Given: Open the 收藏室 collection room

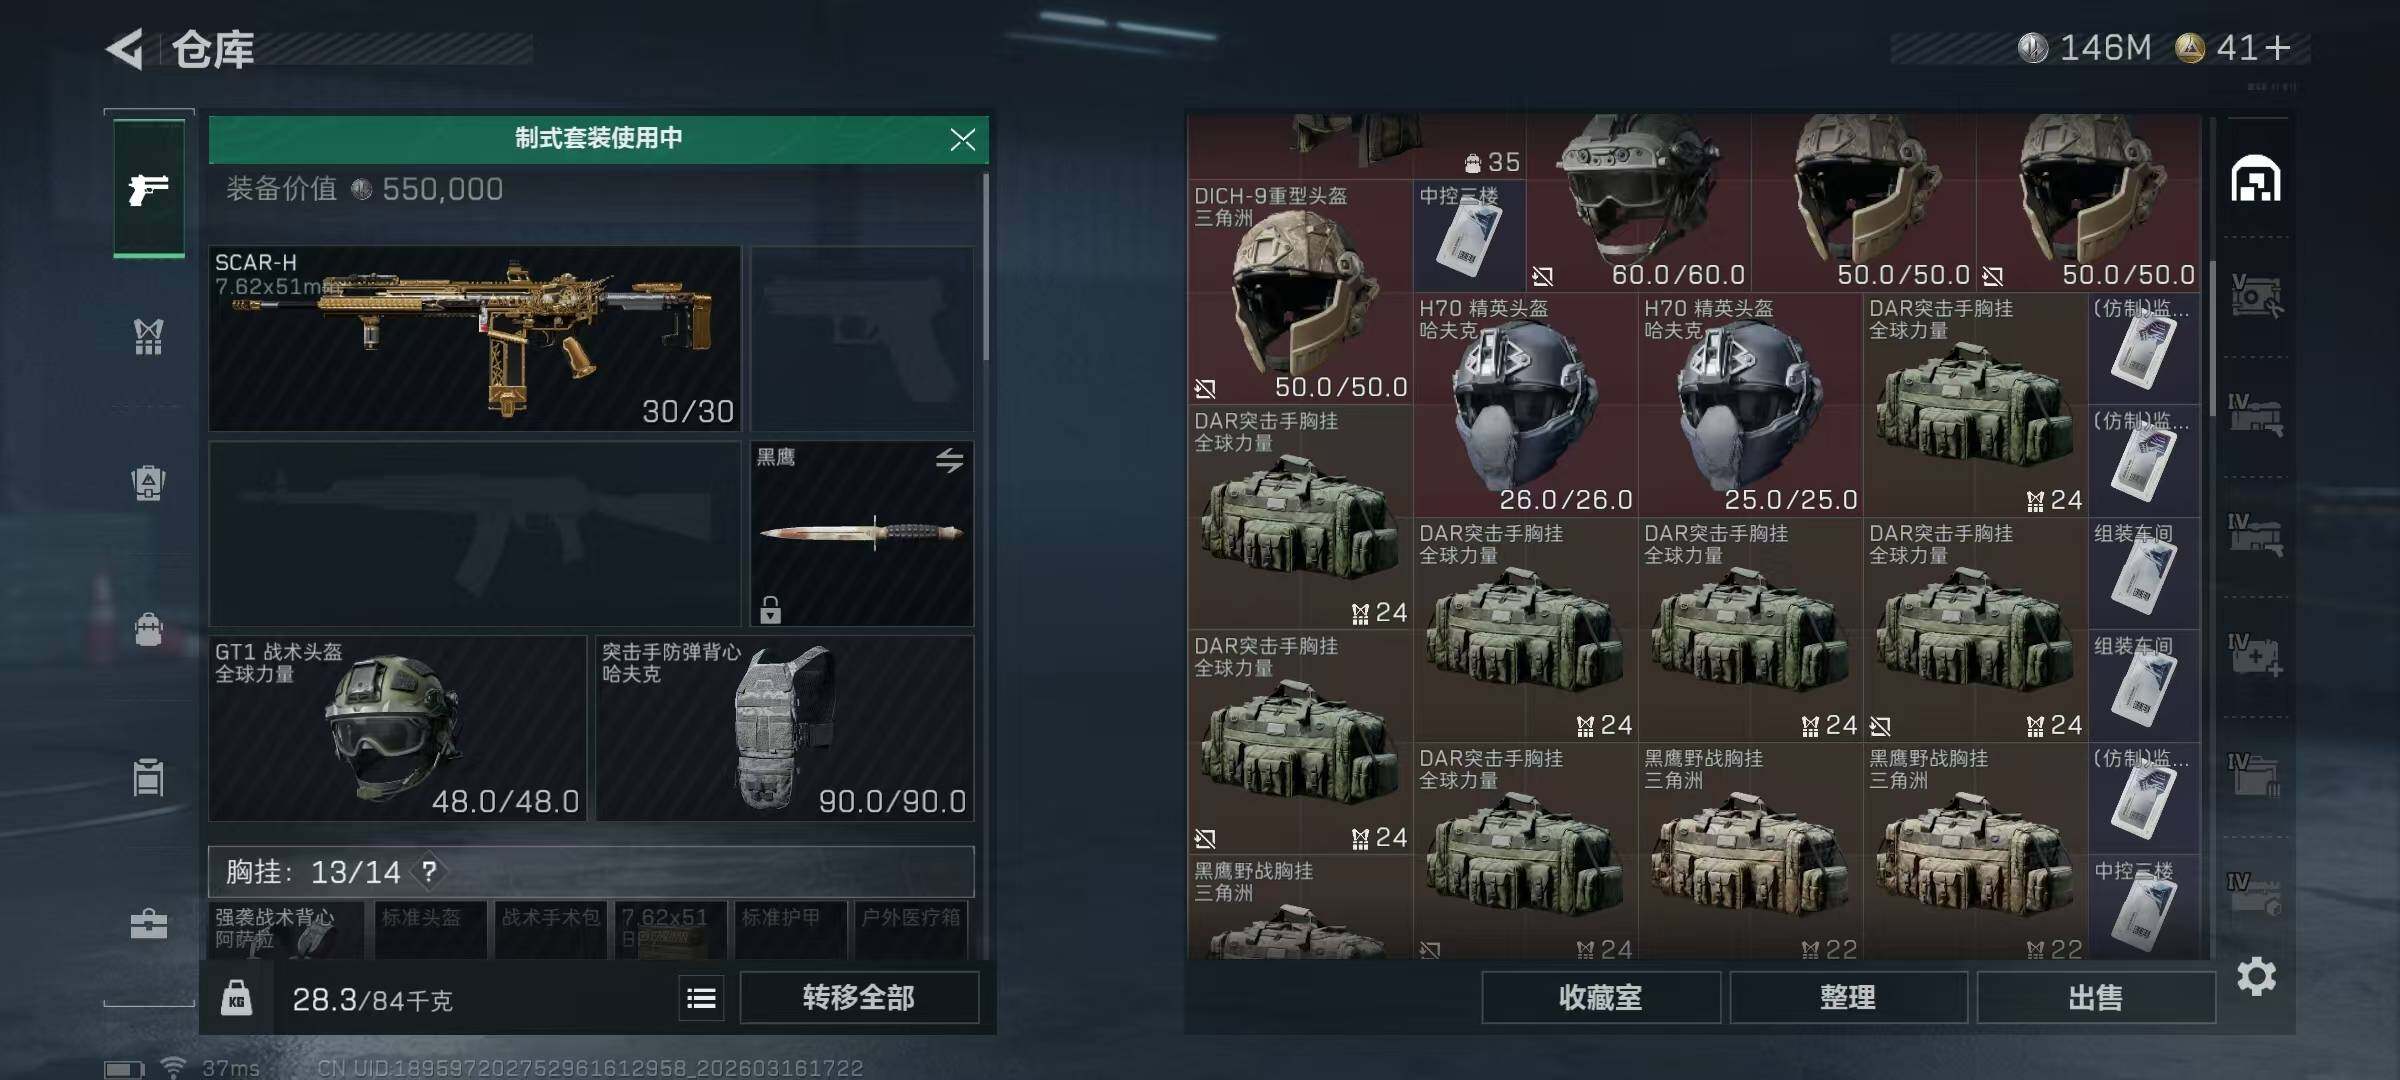Looking at the screenshot, I should click(x=1601, y=998).
